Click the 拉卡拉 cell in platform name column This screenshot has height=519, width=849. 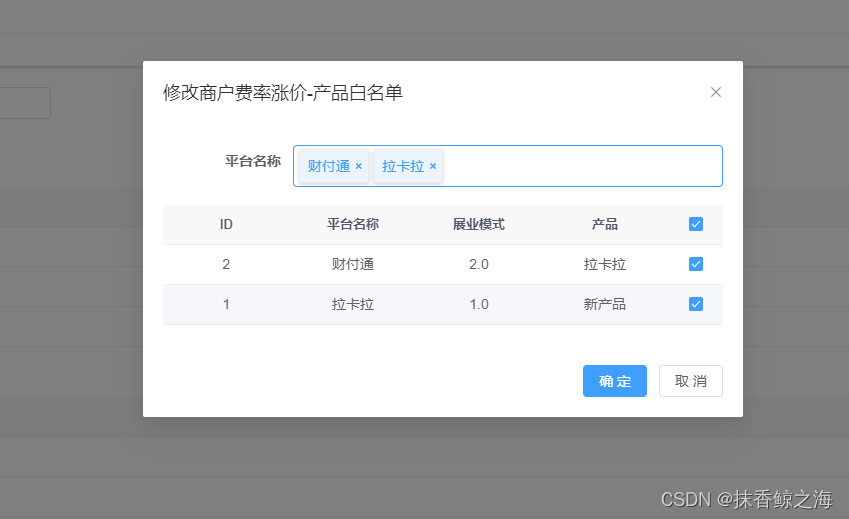(x=352, y=304)
